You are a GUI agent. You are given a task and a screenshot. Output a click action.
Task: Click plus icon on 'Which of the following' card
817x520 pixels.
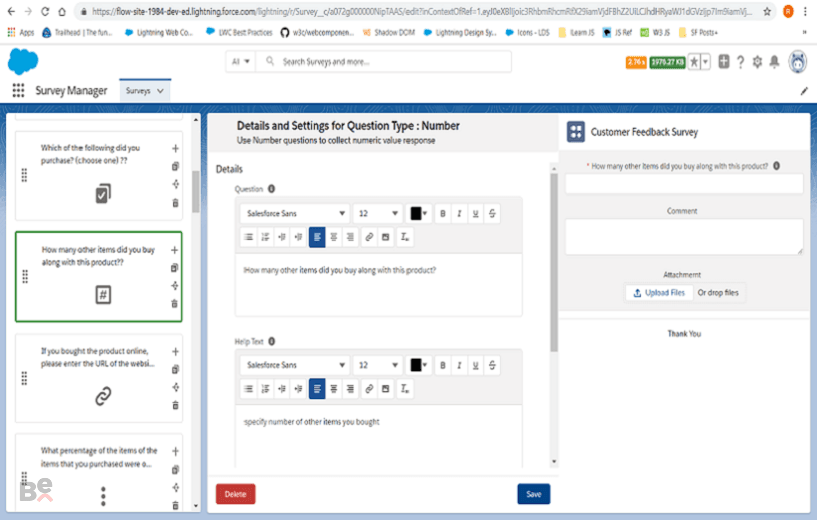(176, 148)
